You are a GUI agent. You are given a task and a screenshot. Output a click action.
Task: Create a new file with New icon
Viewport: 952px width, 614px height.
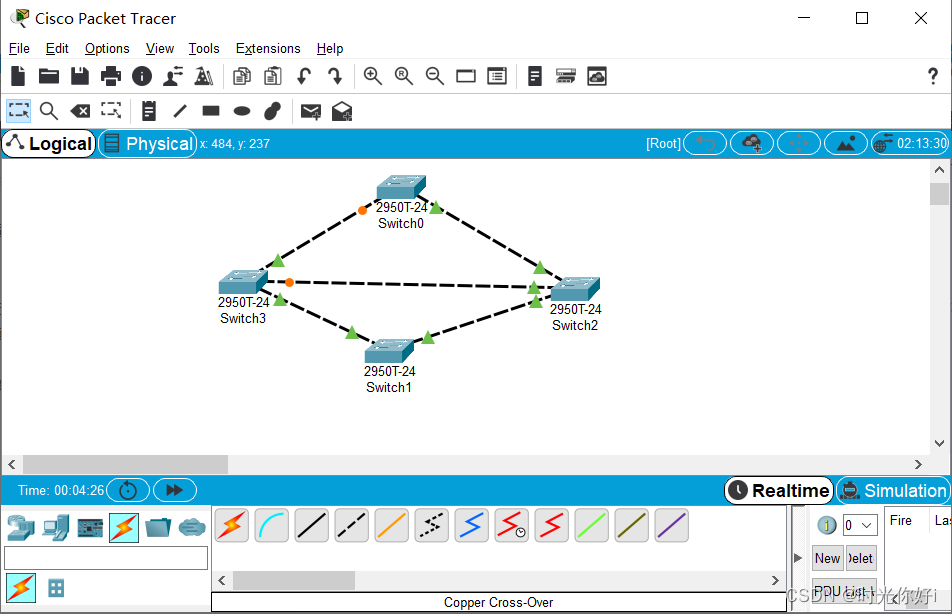[x=18, y=77]
